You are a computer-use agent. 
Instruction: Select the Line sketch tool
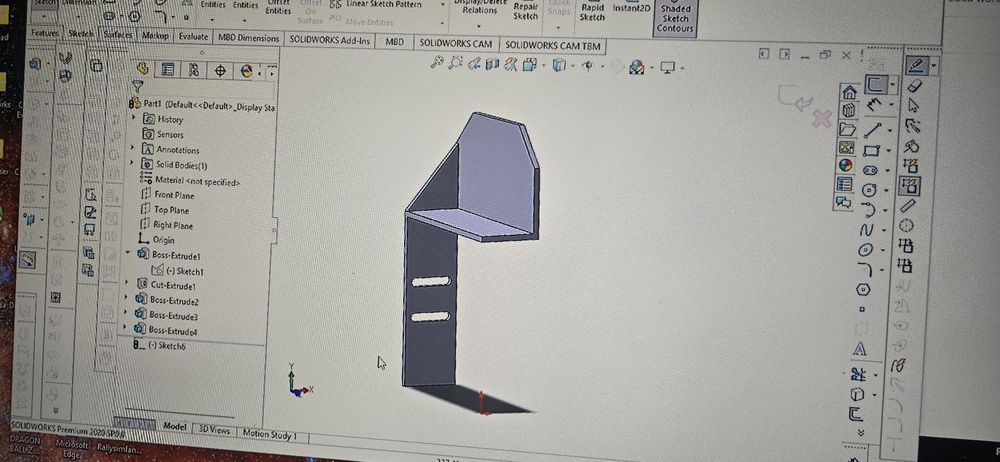(873, 130)
